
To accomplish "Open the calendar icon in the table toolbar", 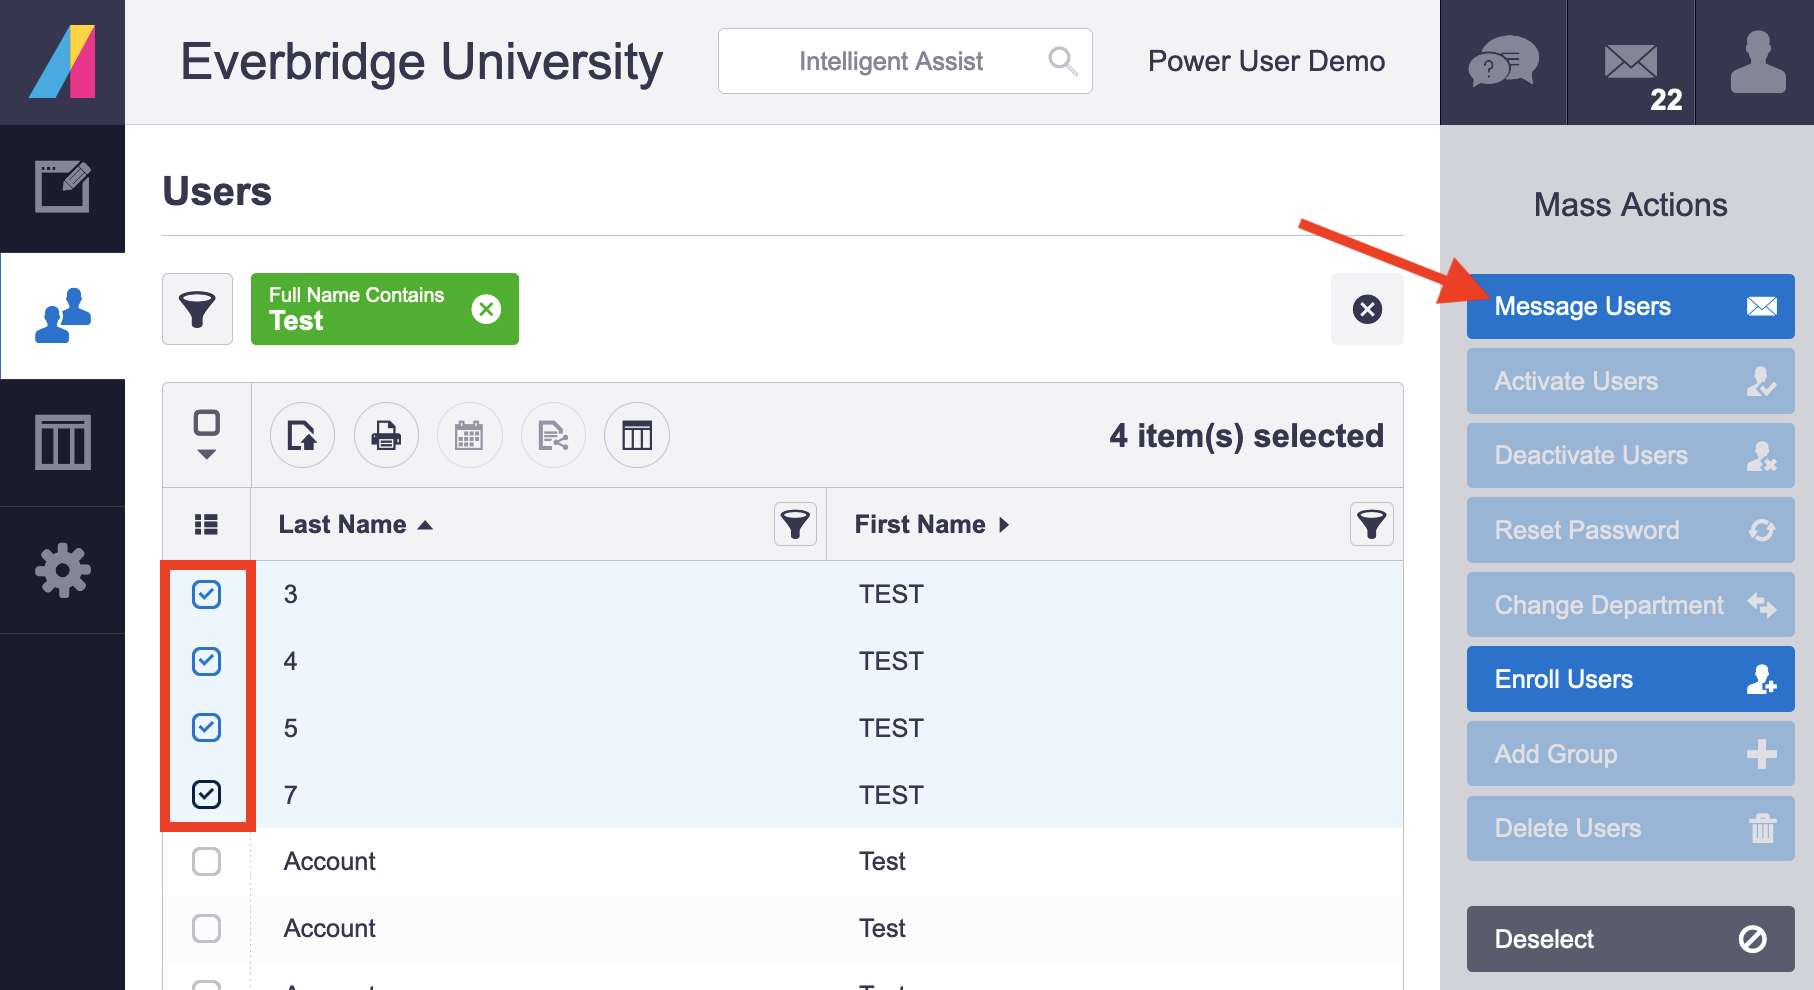I will pyautogui.click(x=469, y=435).
